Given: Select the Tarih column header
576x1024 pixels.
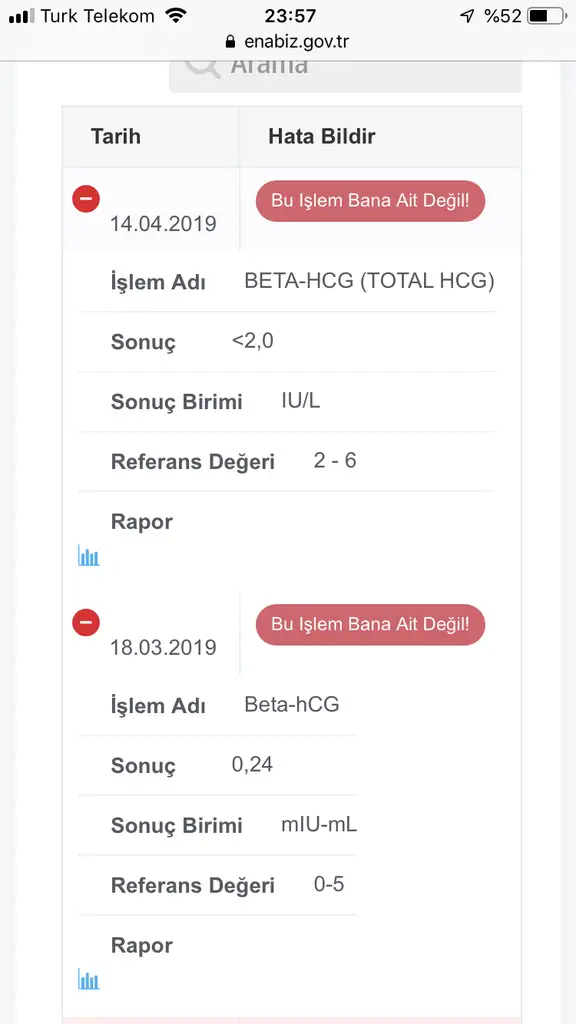Looking at the screenshot, I should click(116, 136).
